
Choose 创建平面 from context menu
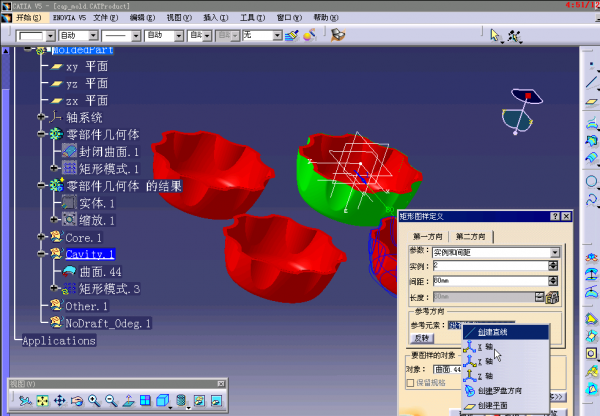tap(505, 405)
